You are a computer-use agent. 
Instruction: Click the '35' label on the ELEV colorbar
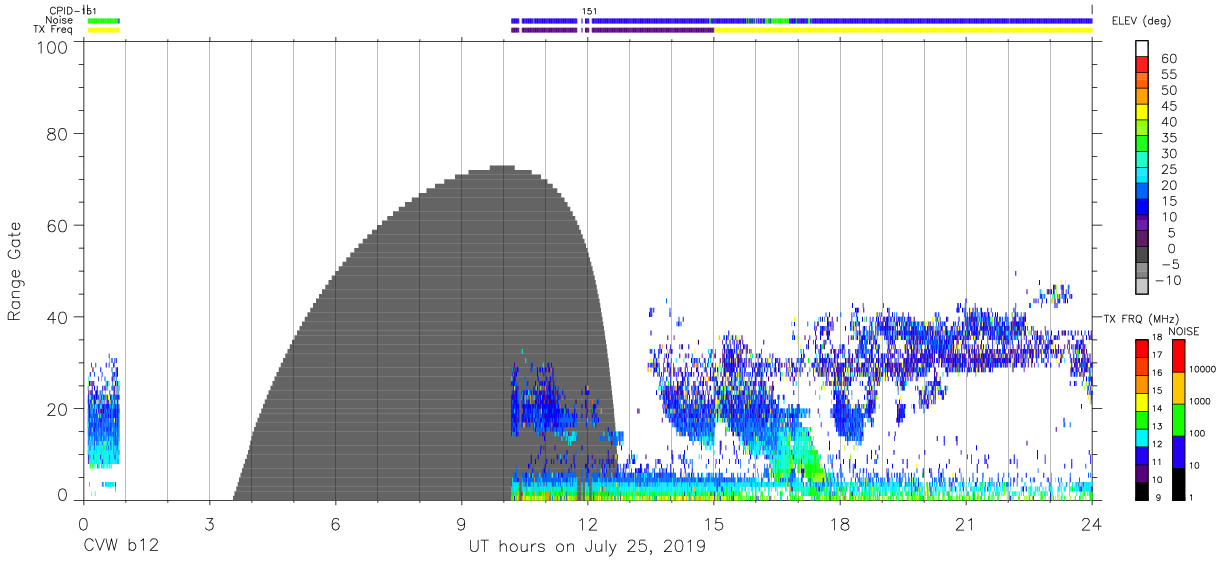pos(1169,138)
